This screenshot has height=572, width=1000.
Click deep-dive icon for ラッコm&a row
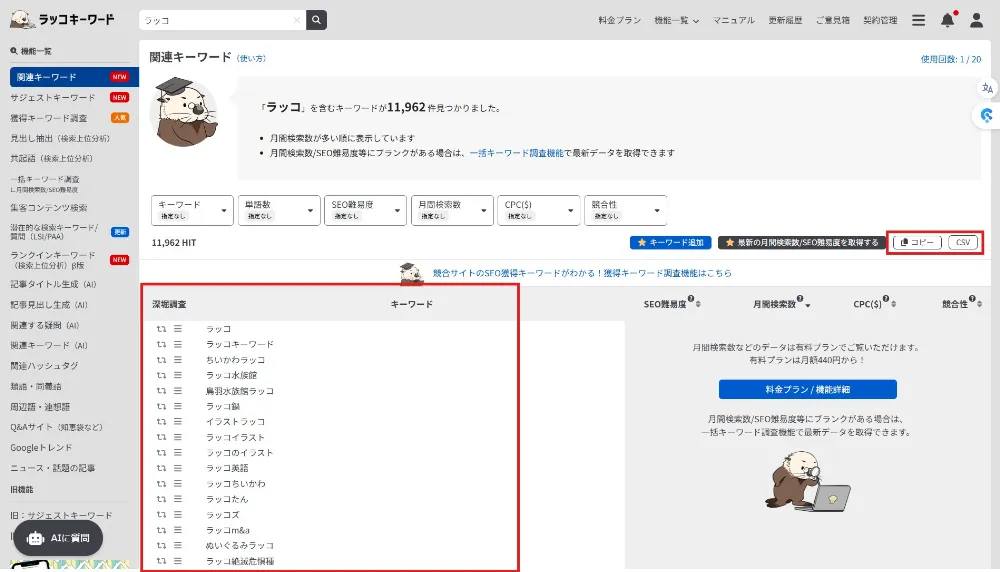[161, 530]
